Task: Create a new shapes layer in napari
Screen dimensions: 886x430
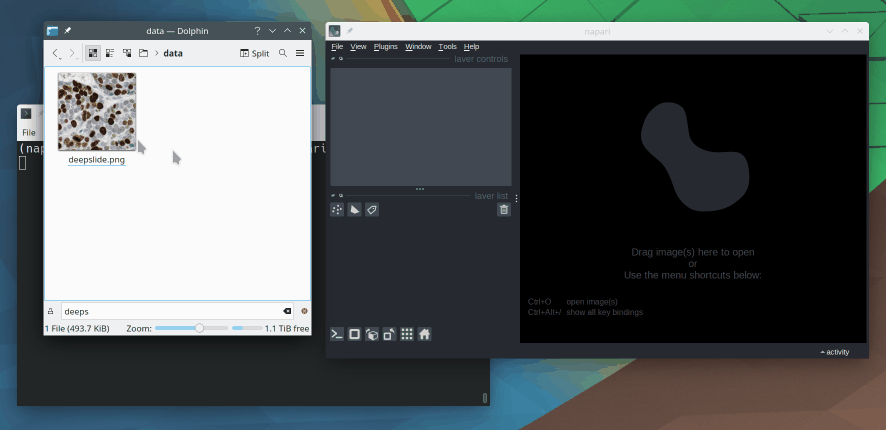Action: click(354, 210)
